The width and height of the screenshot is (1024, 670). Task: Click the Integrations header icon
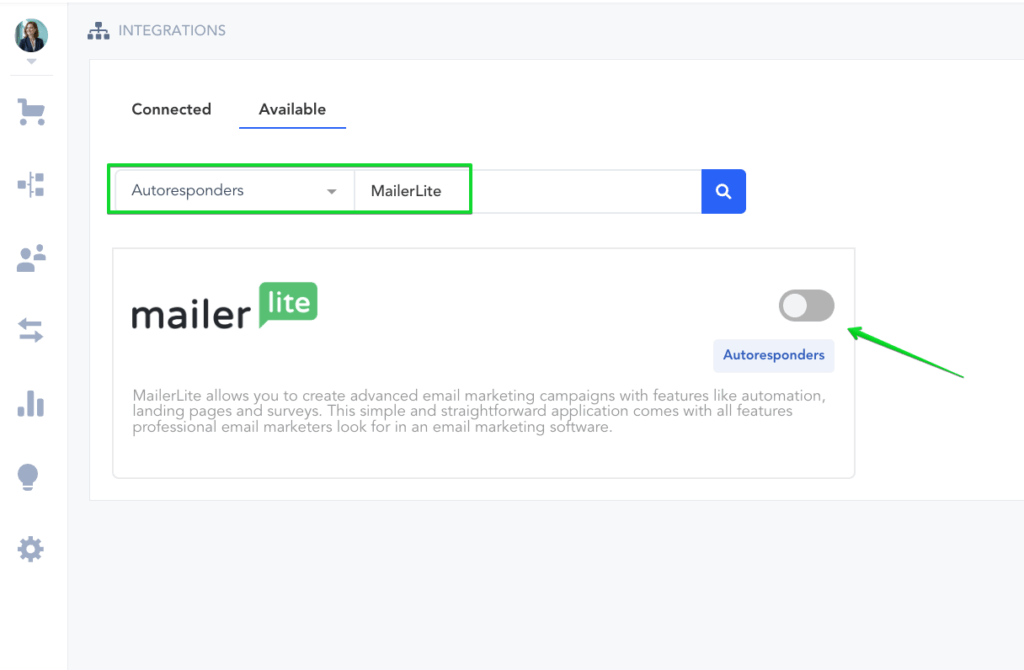(98, 30)
